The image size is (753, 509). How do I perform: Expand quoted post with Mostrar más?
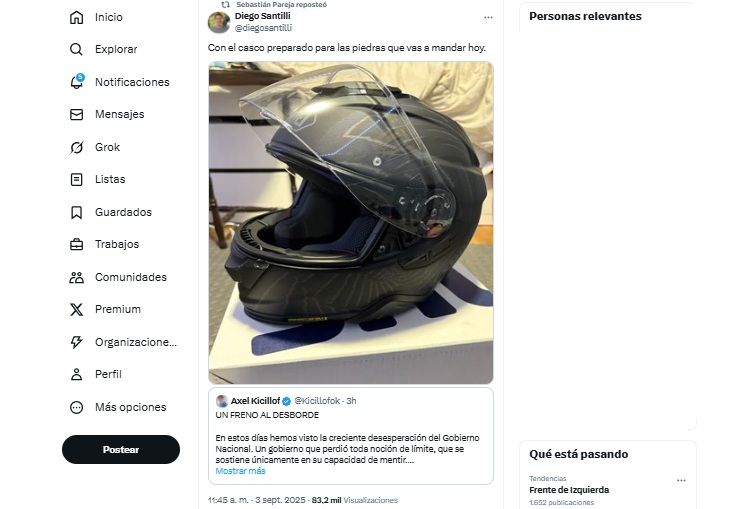tap(240, 471)
